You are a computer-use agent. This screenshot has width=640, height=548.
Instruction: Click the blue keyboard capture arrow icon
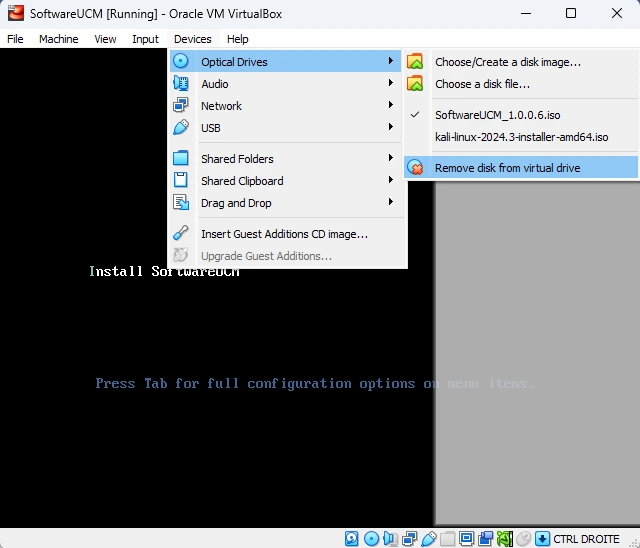[542, 539]
